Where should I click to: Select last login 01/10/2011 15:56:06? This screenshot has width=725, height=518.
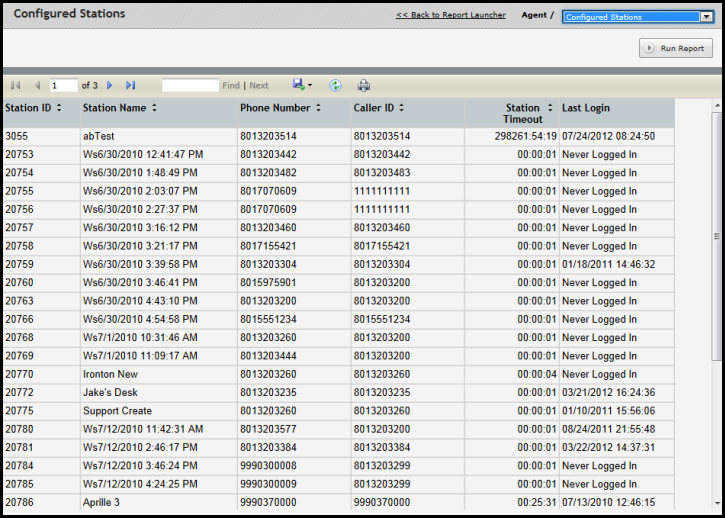tap(608, 411)
